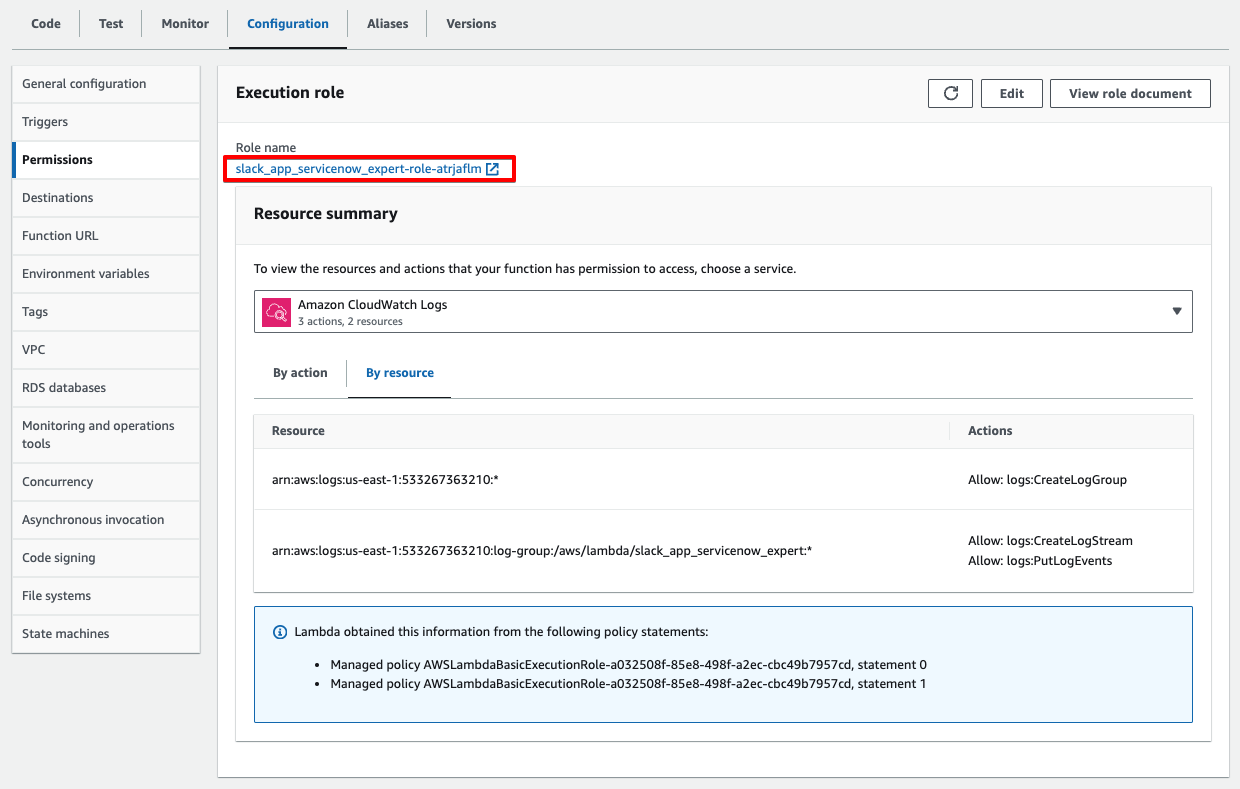Select the Configuration tab

pyautogui.click(x=288, y=24)
